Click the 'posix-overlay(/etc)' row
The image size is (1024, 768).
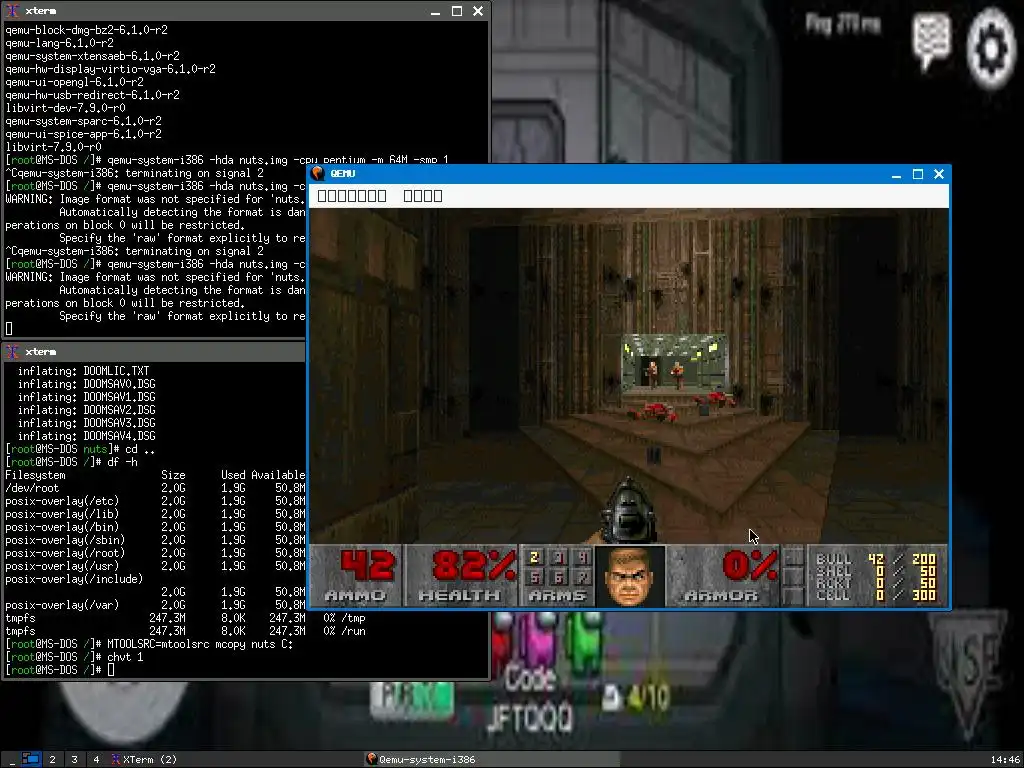pyautogui.click(x=155, y=501)
